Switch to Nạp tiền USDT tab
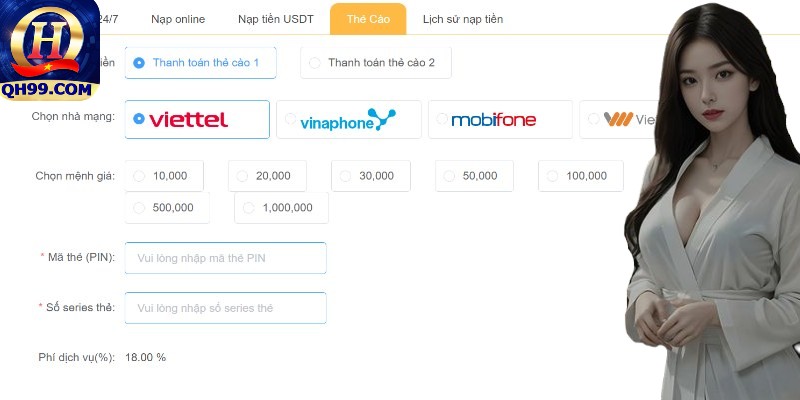Image resolution: width=800 pixels, height=400 pixels. click(276, 19)
